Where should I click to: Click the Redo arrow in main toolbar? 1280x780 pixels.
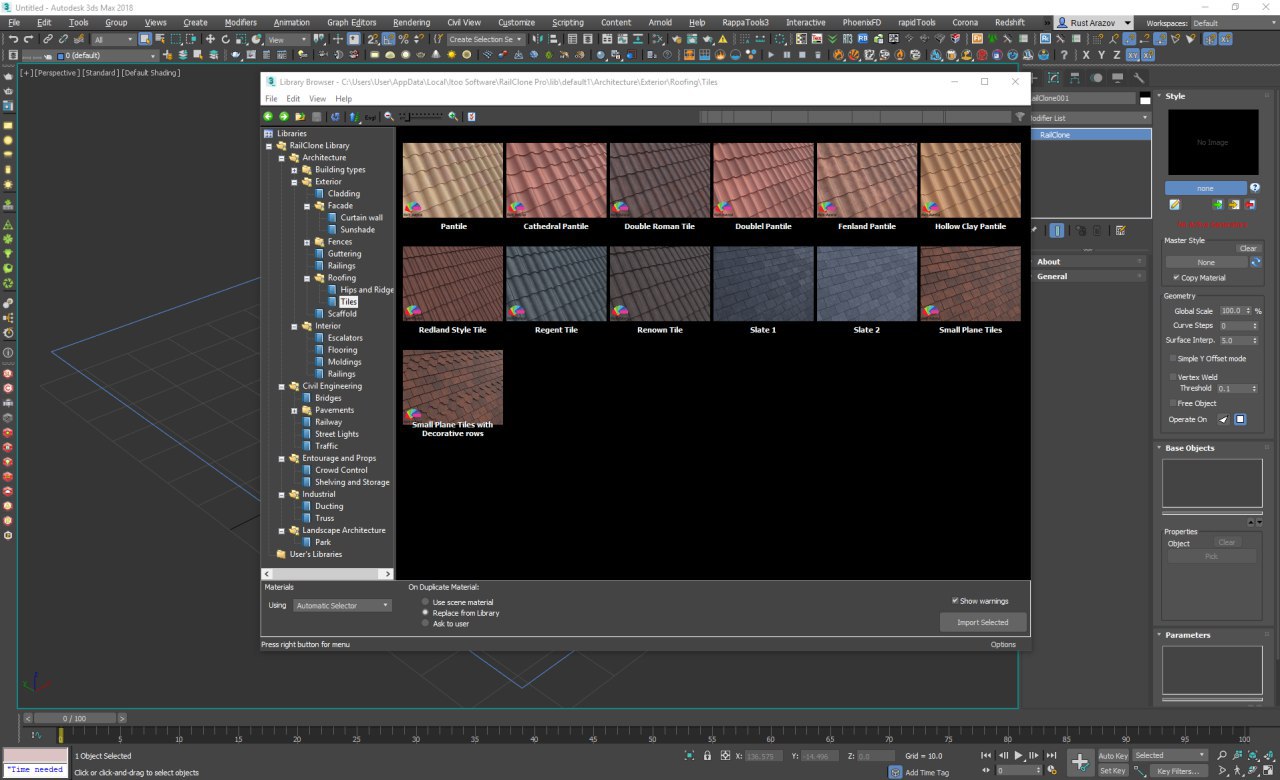(29, 39)
